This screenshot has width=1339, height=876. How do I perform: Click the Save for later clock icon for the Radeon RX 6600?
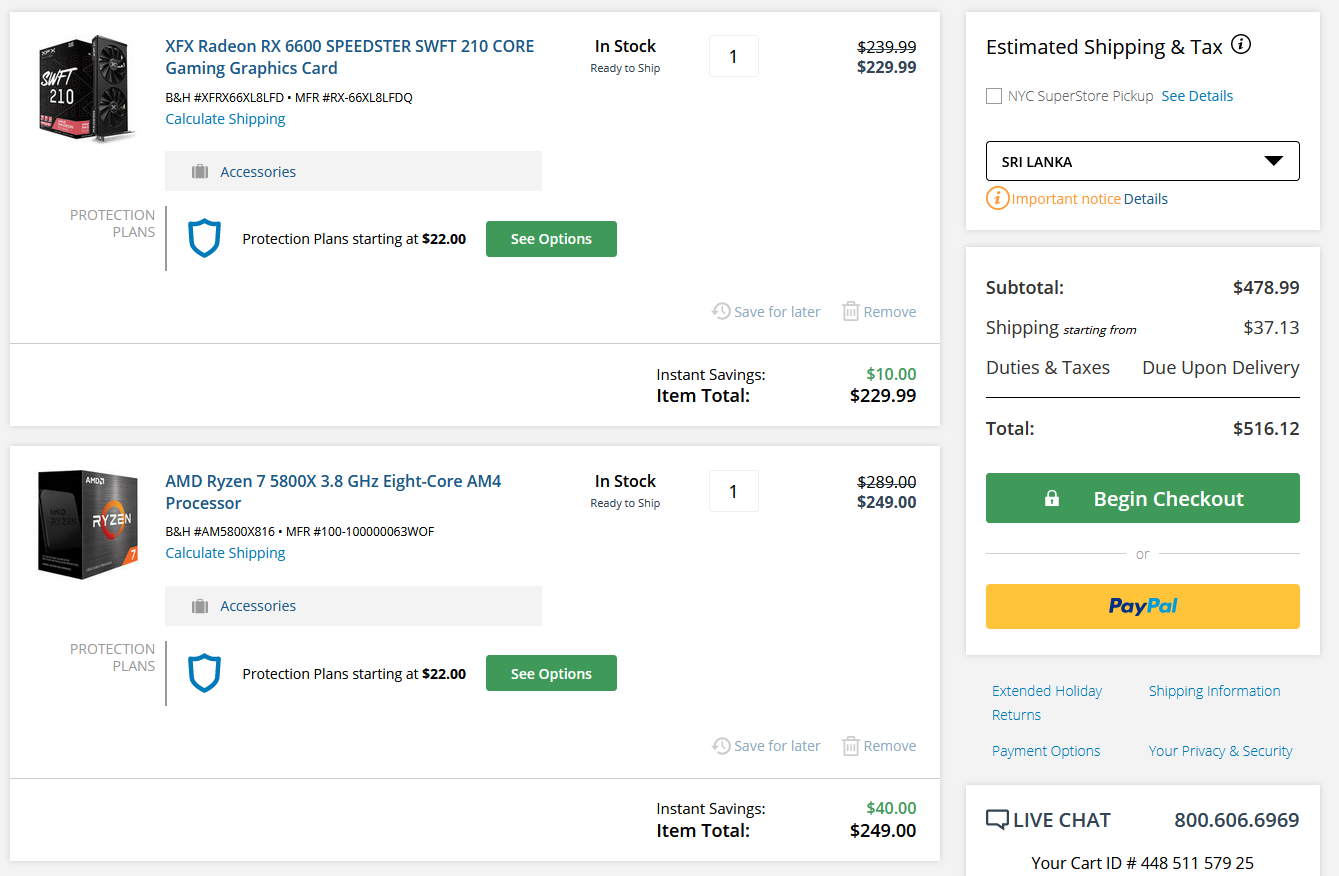pyautogui.click(x=721, y=311)
